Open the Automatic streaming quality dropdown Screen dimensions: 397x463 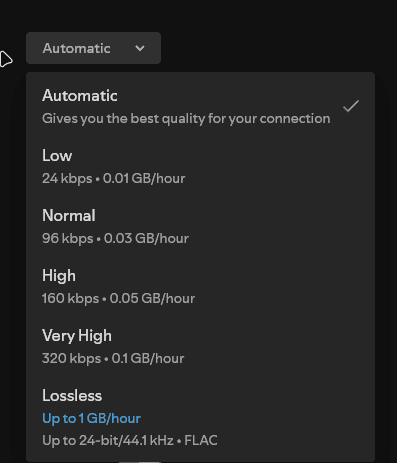point(93,48)
